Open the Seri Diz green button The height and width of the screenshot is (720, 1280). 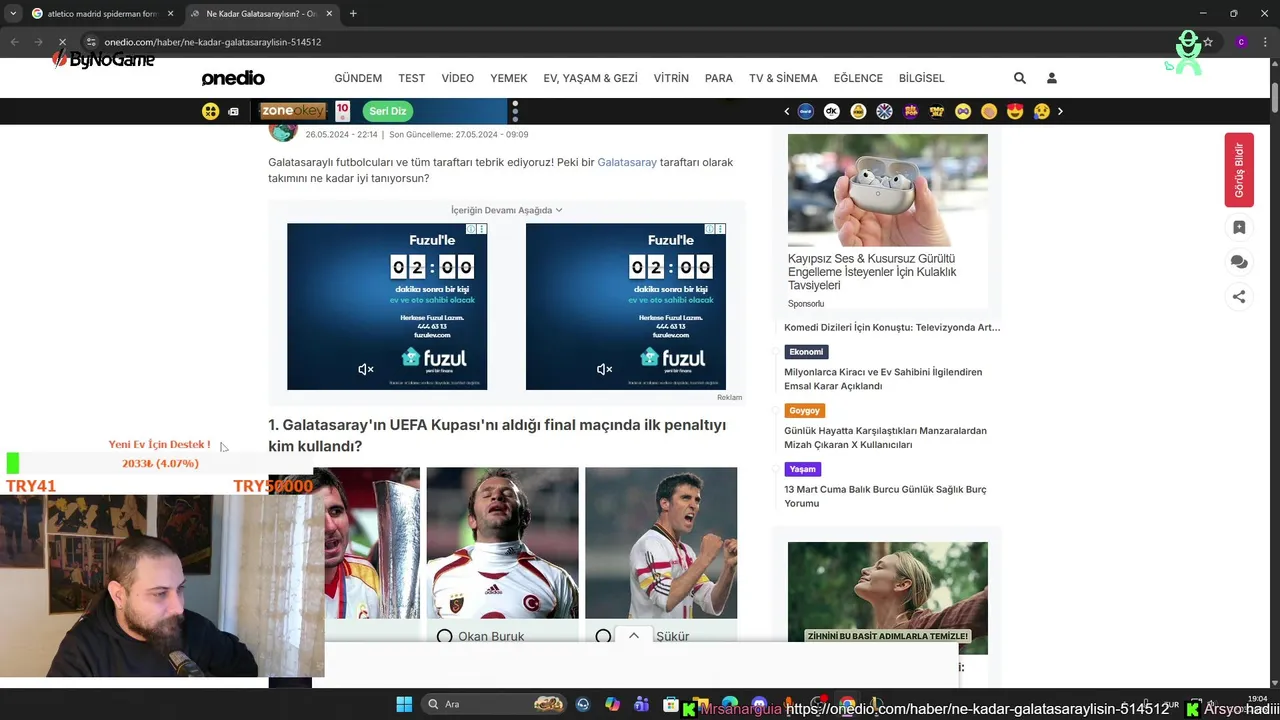tap(387, 111)
